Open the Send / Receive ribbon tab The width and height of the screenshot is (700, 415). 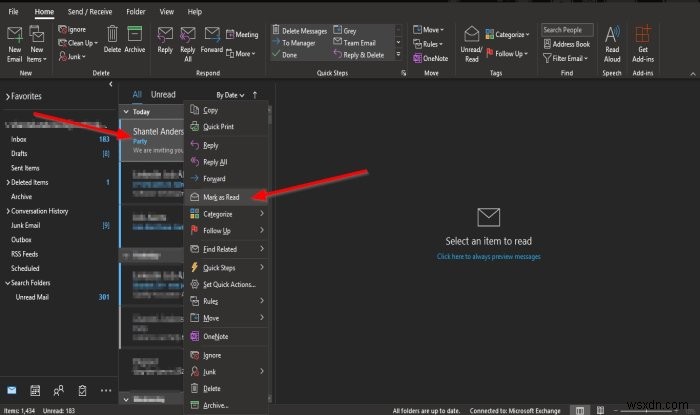tap(92, 9)
